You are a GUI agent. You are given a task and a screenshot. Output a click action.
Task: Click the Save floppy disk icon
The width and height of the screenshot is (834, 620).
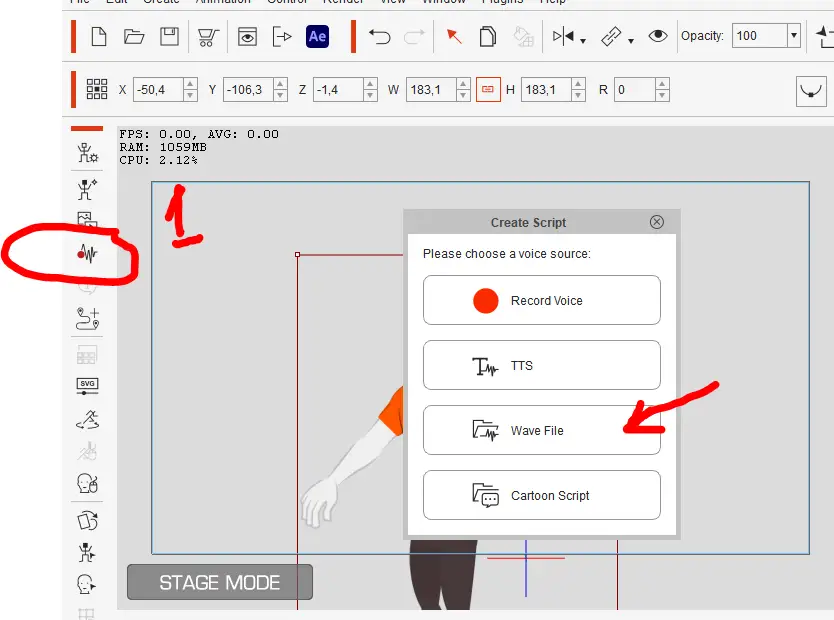(170, 37)
